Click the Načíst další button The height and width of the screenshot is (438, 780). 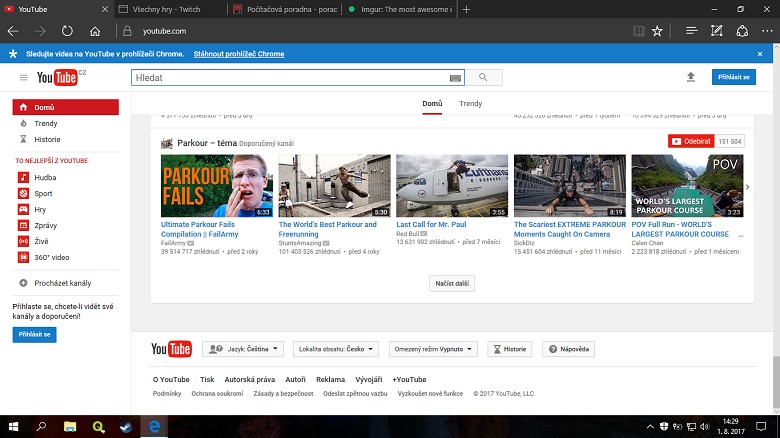[x=454, y=283]
